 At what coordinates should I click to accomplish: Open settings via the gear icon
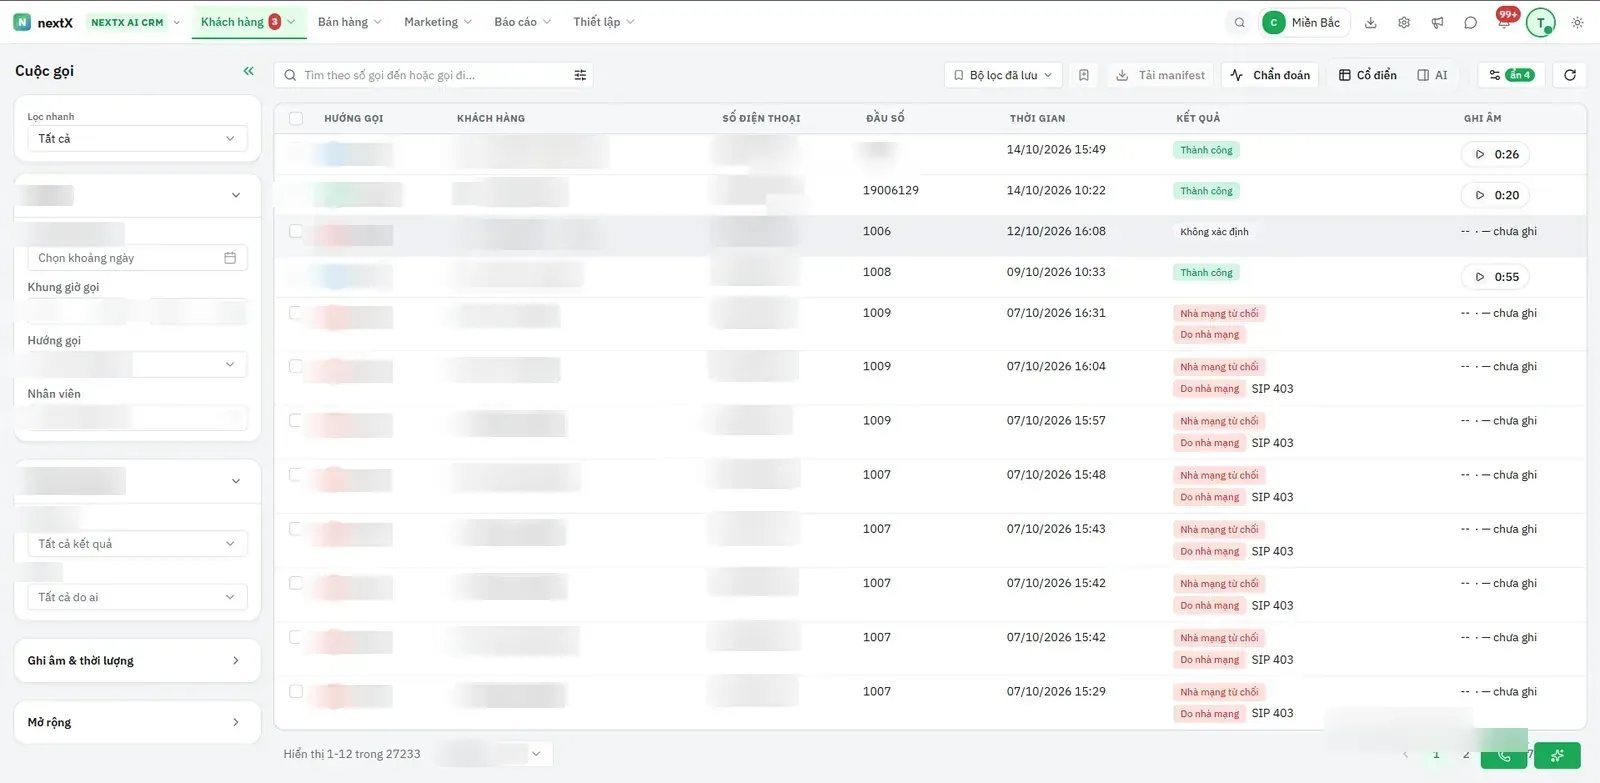1404,23
